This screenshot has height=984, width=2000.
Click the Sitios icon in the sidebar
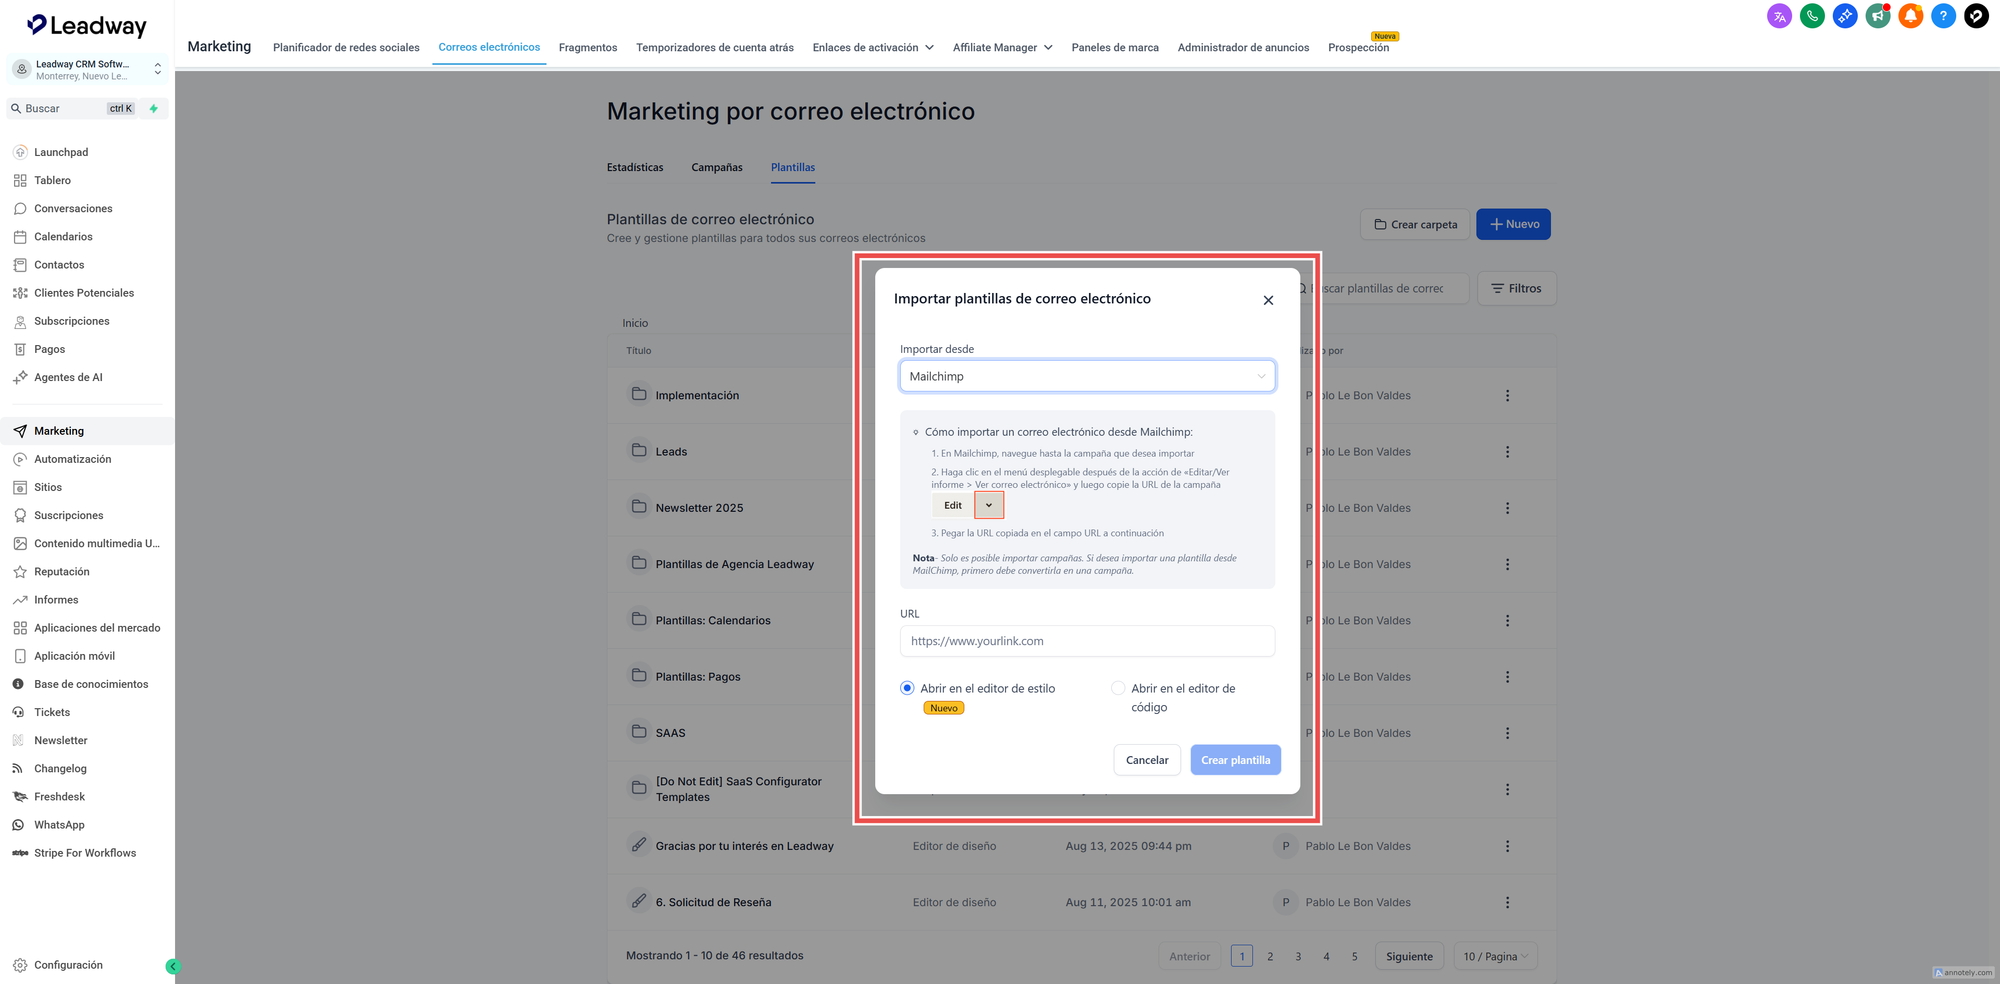20,487
